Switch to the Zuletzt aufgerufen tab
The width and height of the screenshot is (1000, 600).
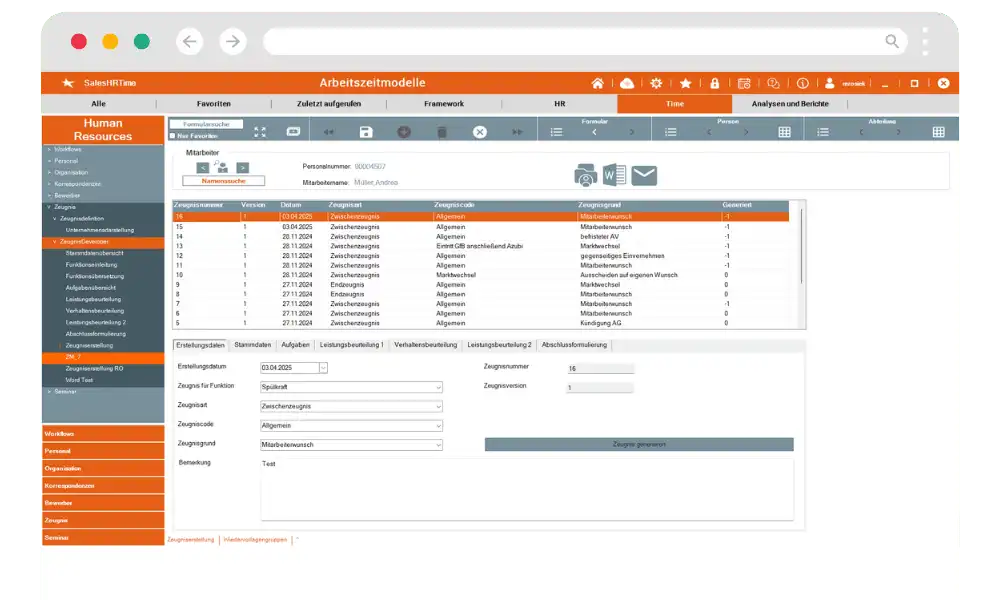[328, 104]
